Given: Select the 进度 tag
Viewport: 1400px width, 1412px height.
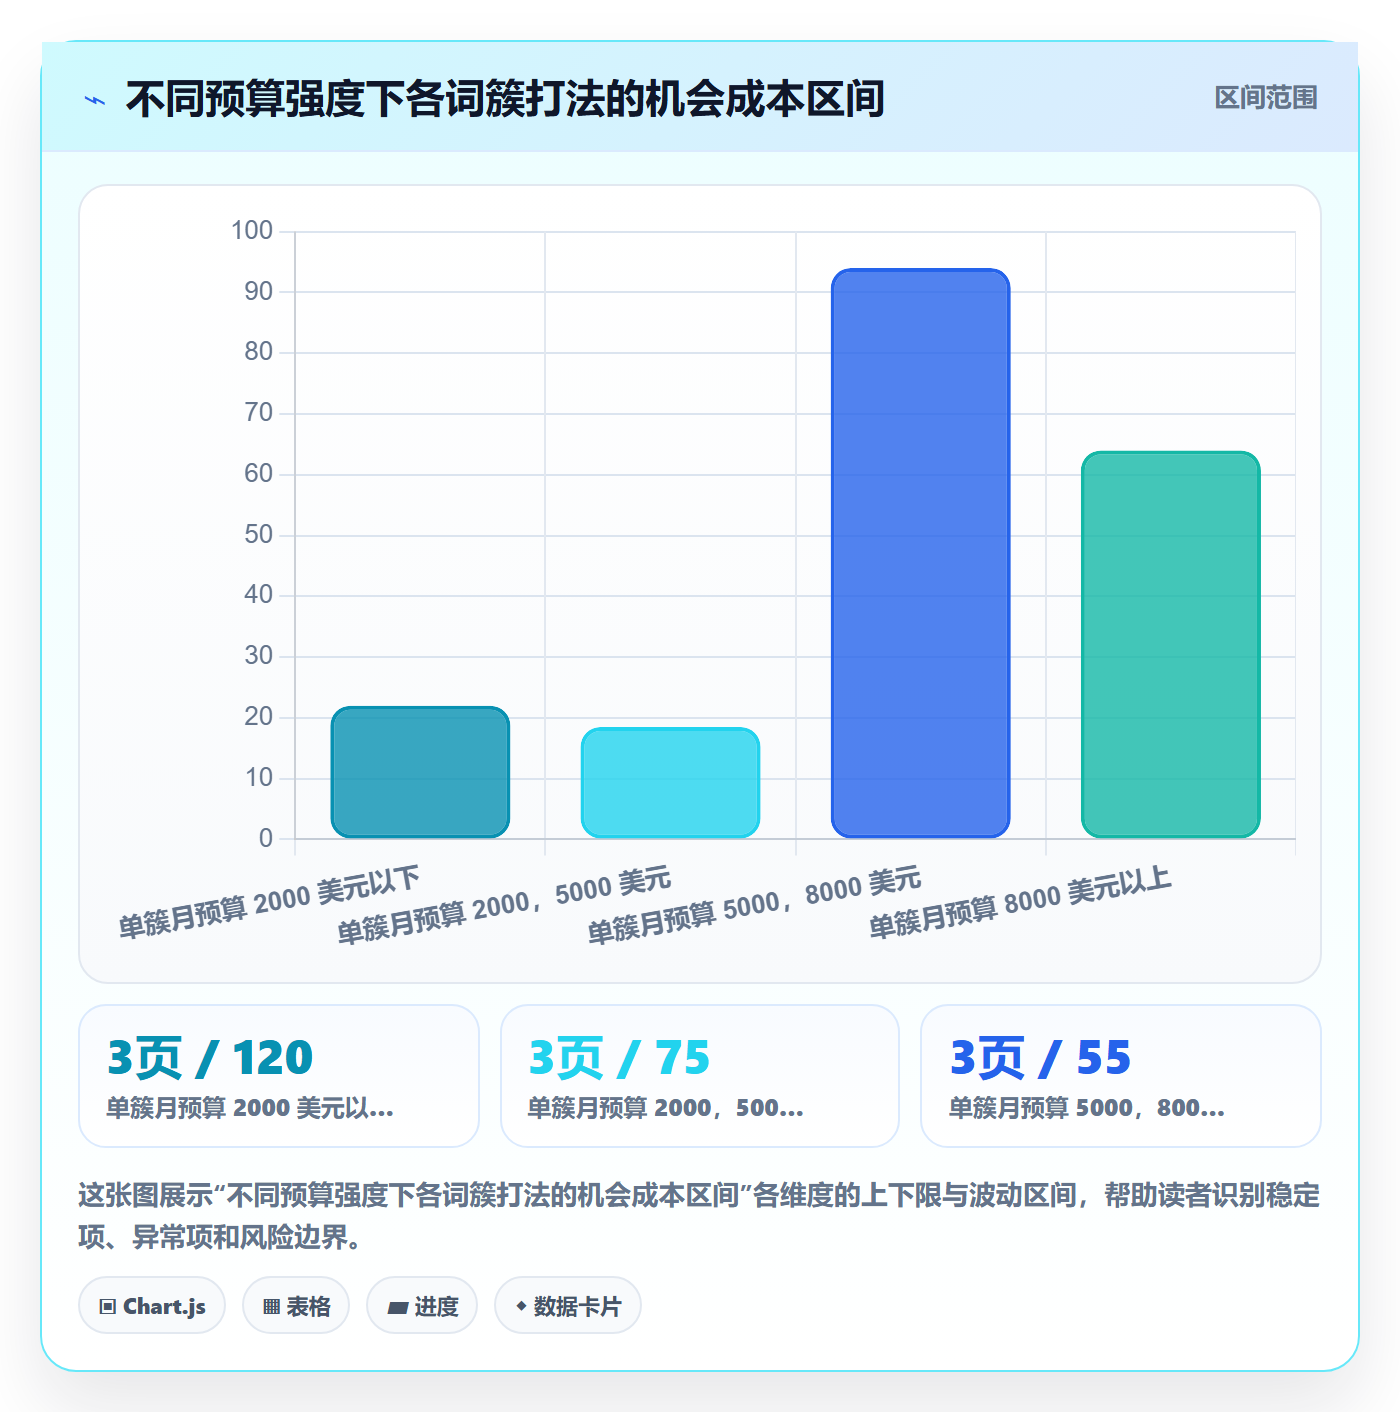Looking at the screenshot, I should click(x=422, y=1305).
